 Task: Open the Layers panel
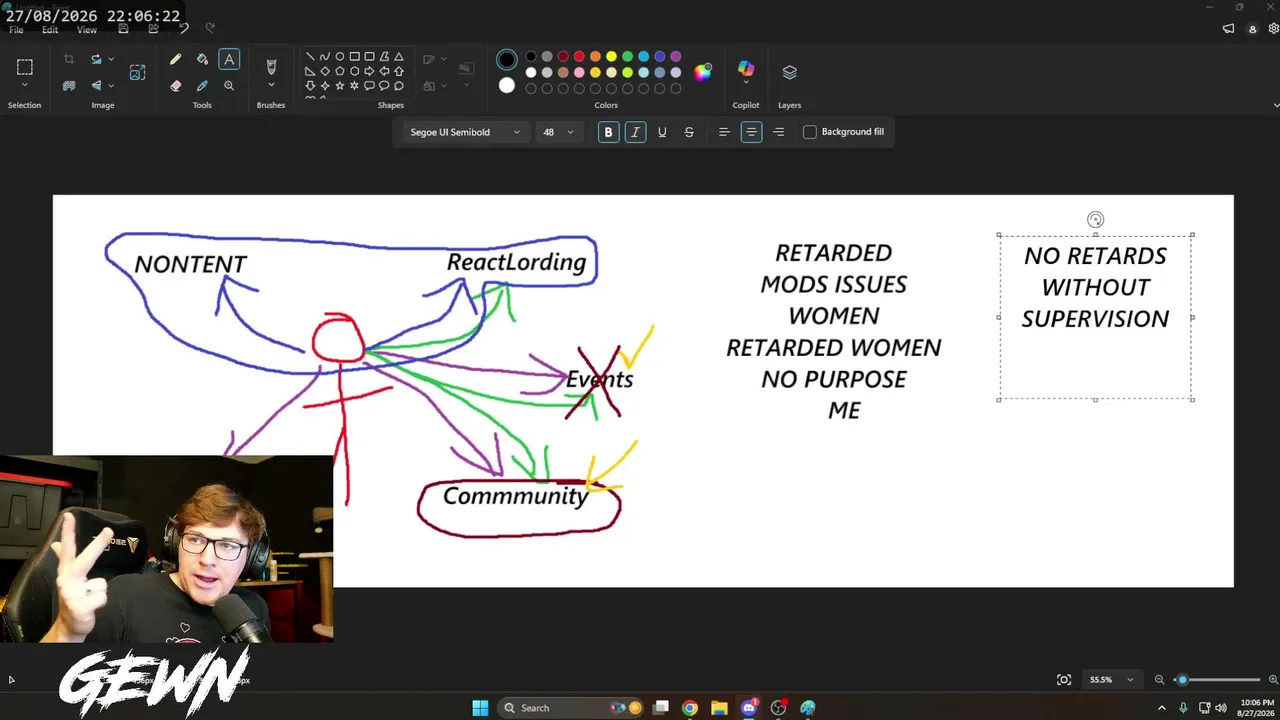(790, 72)
